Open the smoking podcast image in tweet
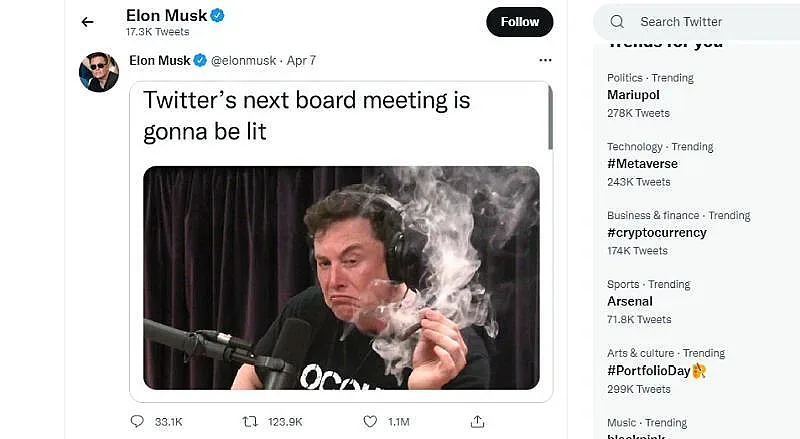The height and width of the screenshot is (439, 800). point(341,277)
